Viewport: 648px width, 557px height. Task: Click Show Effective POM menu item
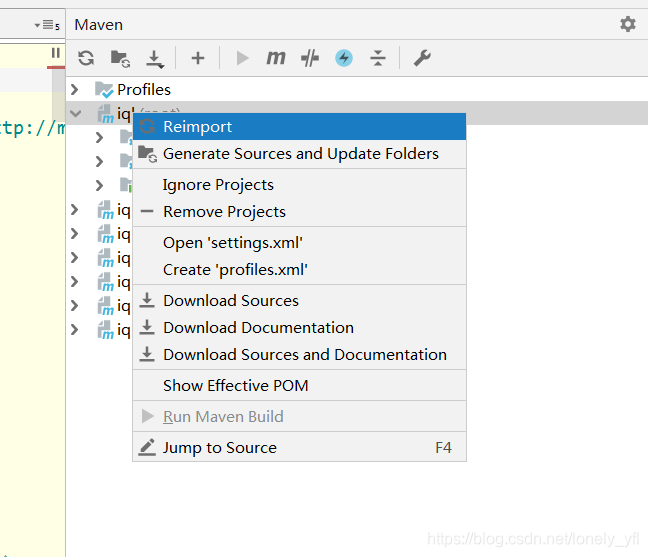click(299, 386)
